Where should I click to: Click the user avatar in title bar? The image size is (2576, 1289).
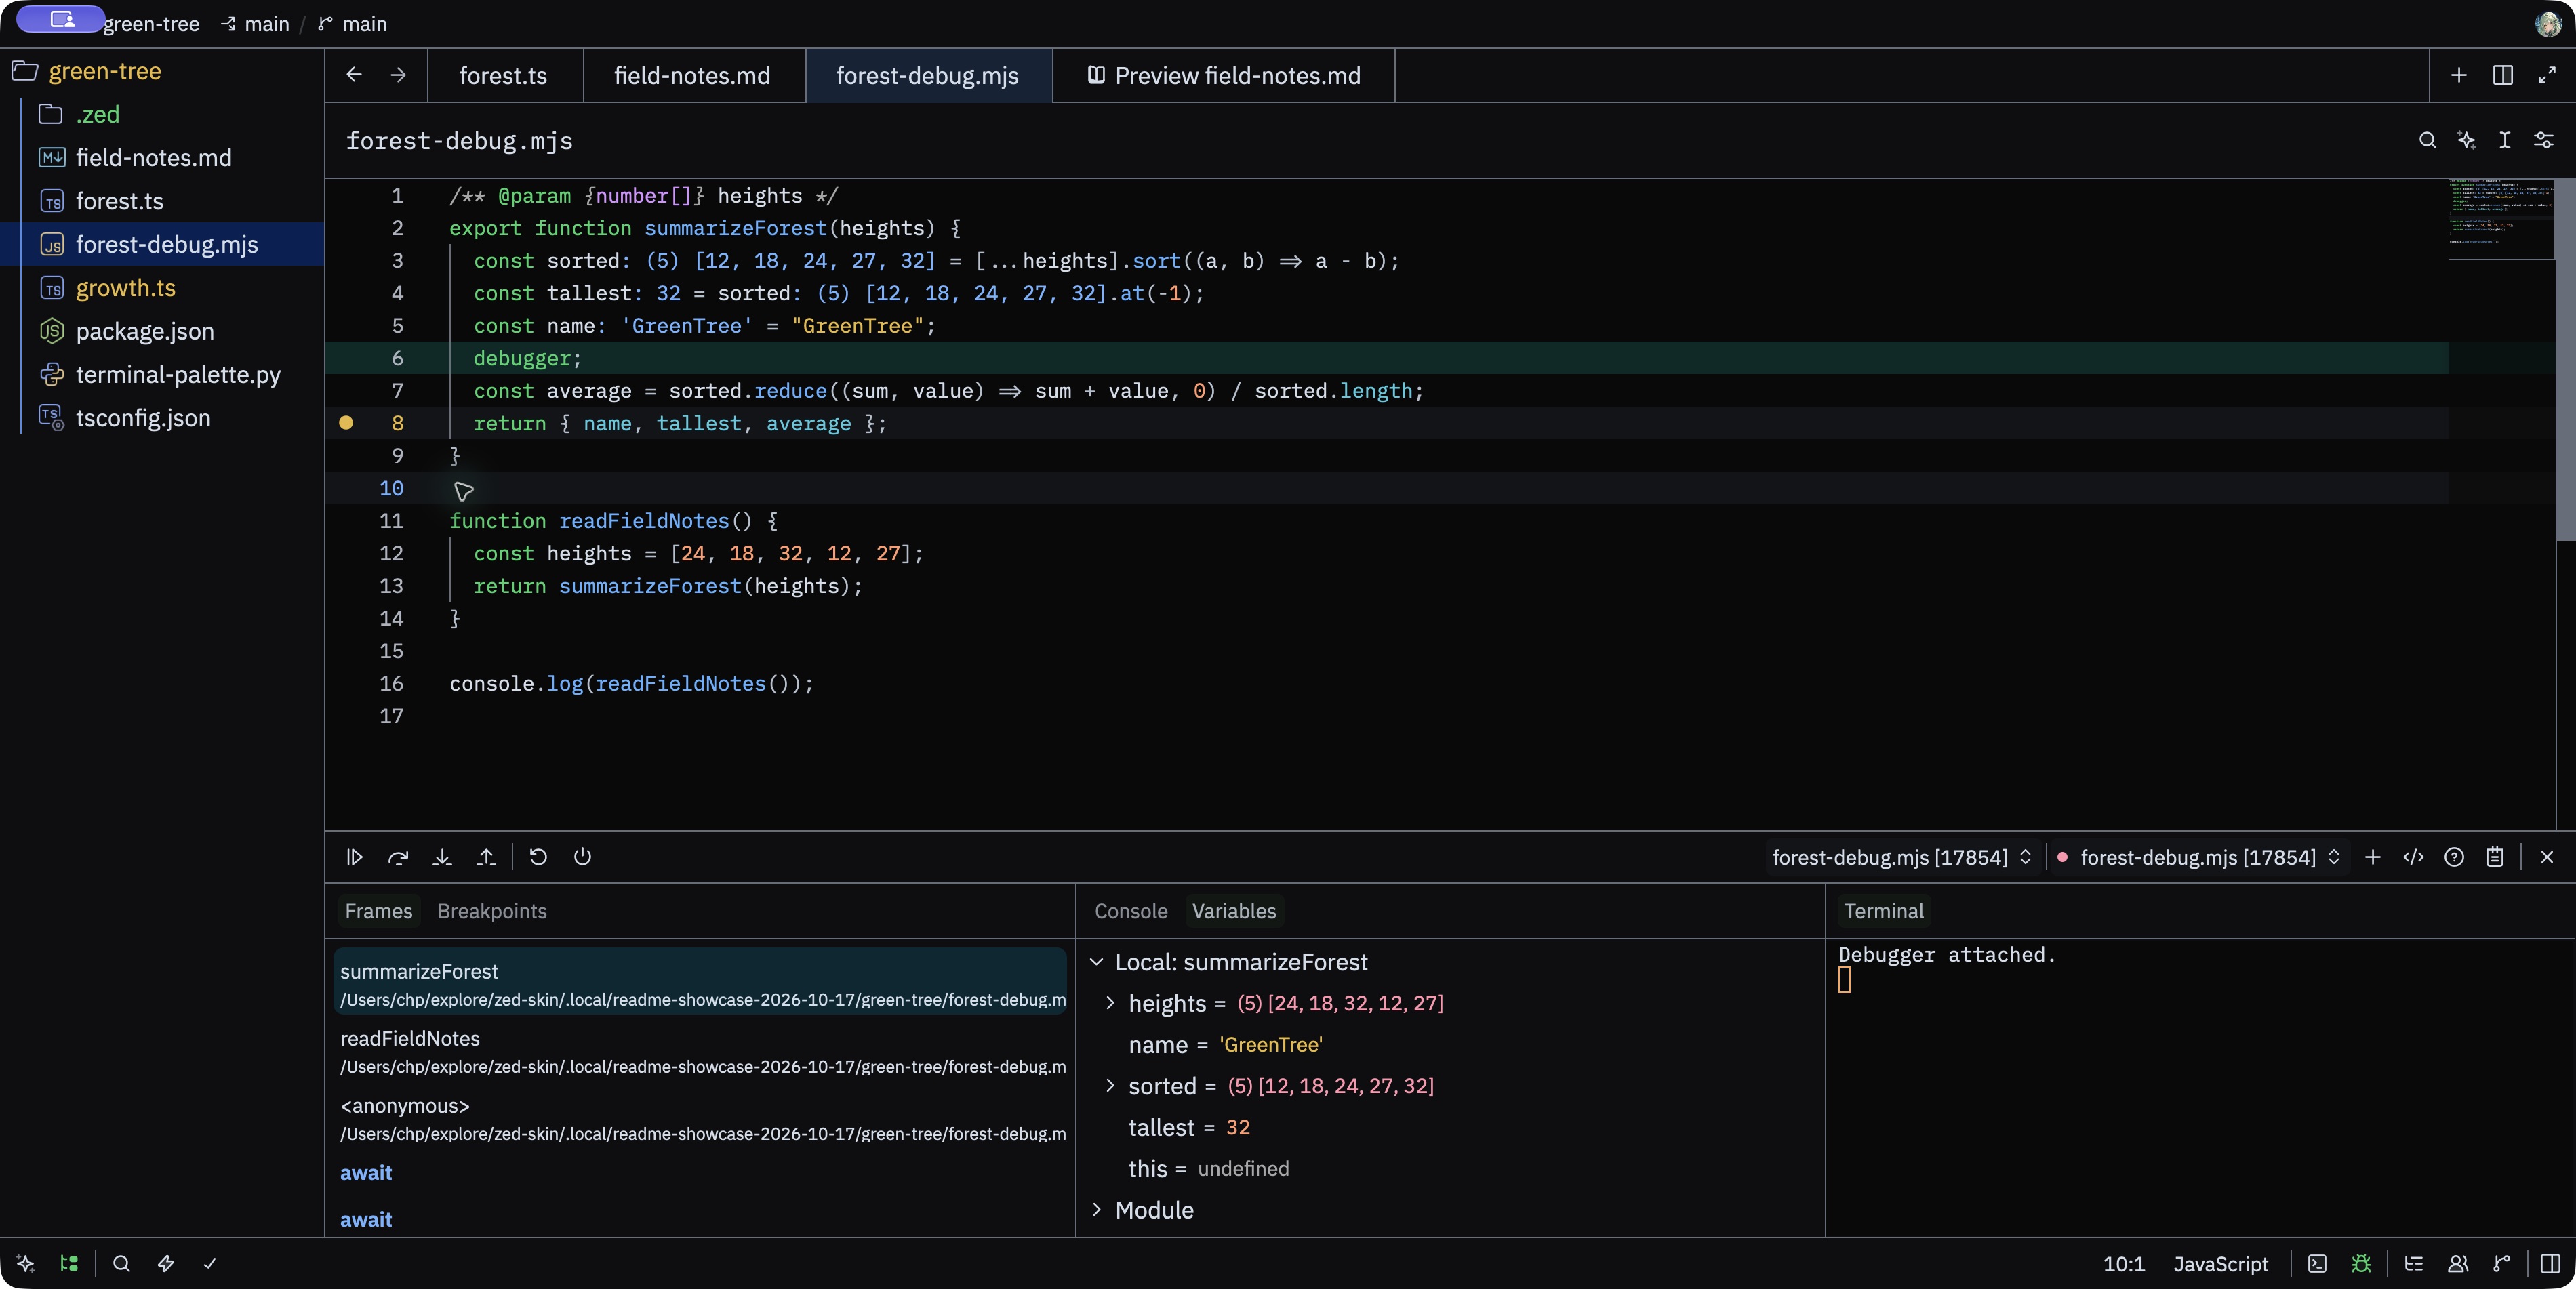pyautogui.click(x=2547, y=23)
